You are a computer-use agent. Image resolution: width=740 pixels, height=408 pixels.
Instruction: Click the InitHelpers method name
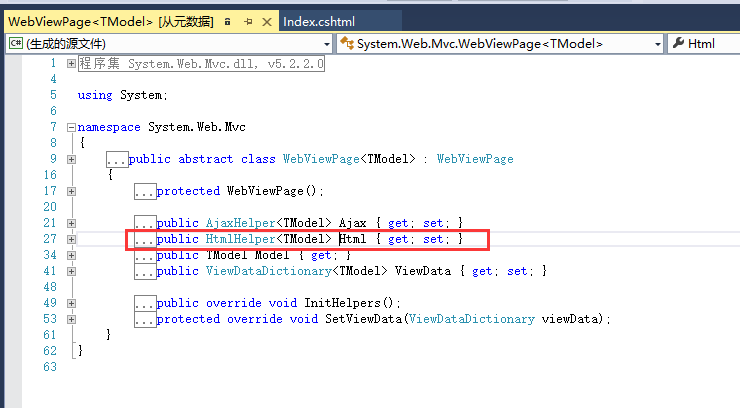pyautogui.click(x=342, y=303)
